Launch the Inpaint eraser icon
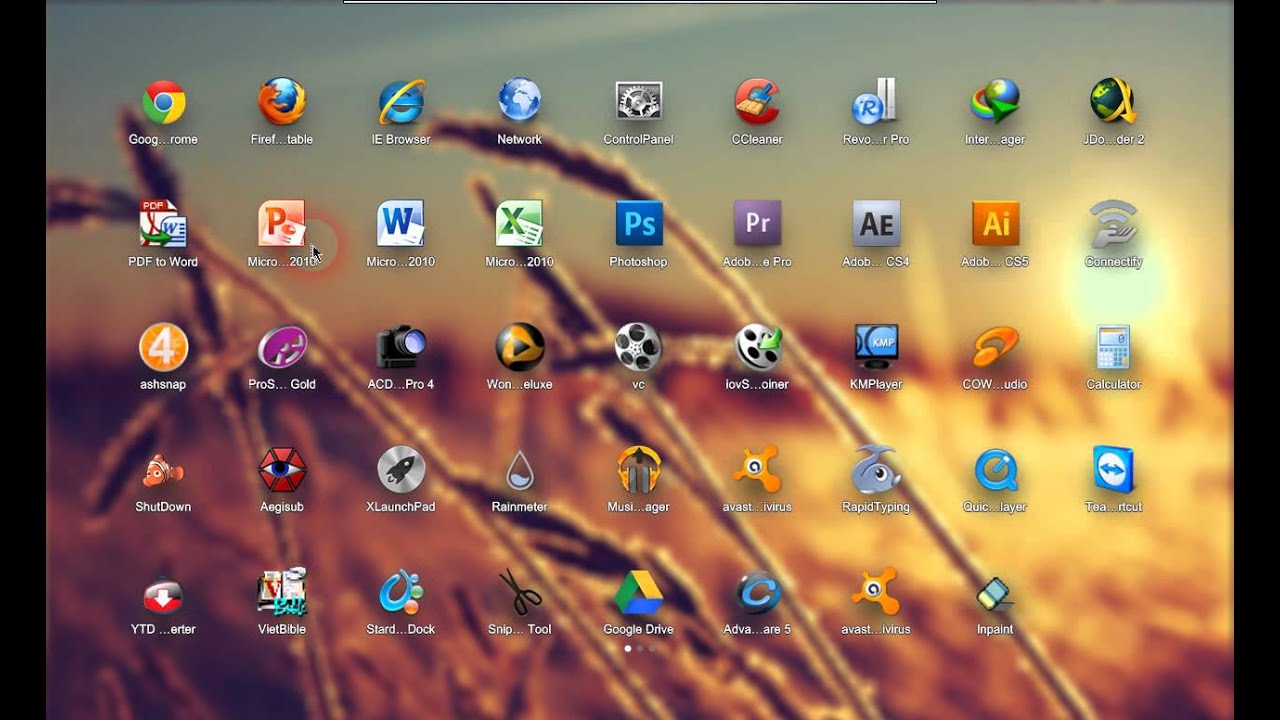The image size is (1280, 720). pyautogui.click(x=995, y=592)
